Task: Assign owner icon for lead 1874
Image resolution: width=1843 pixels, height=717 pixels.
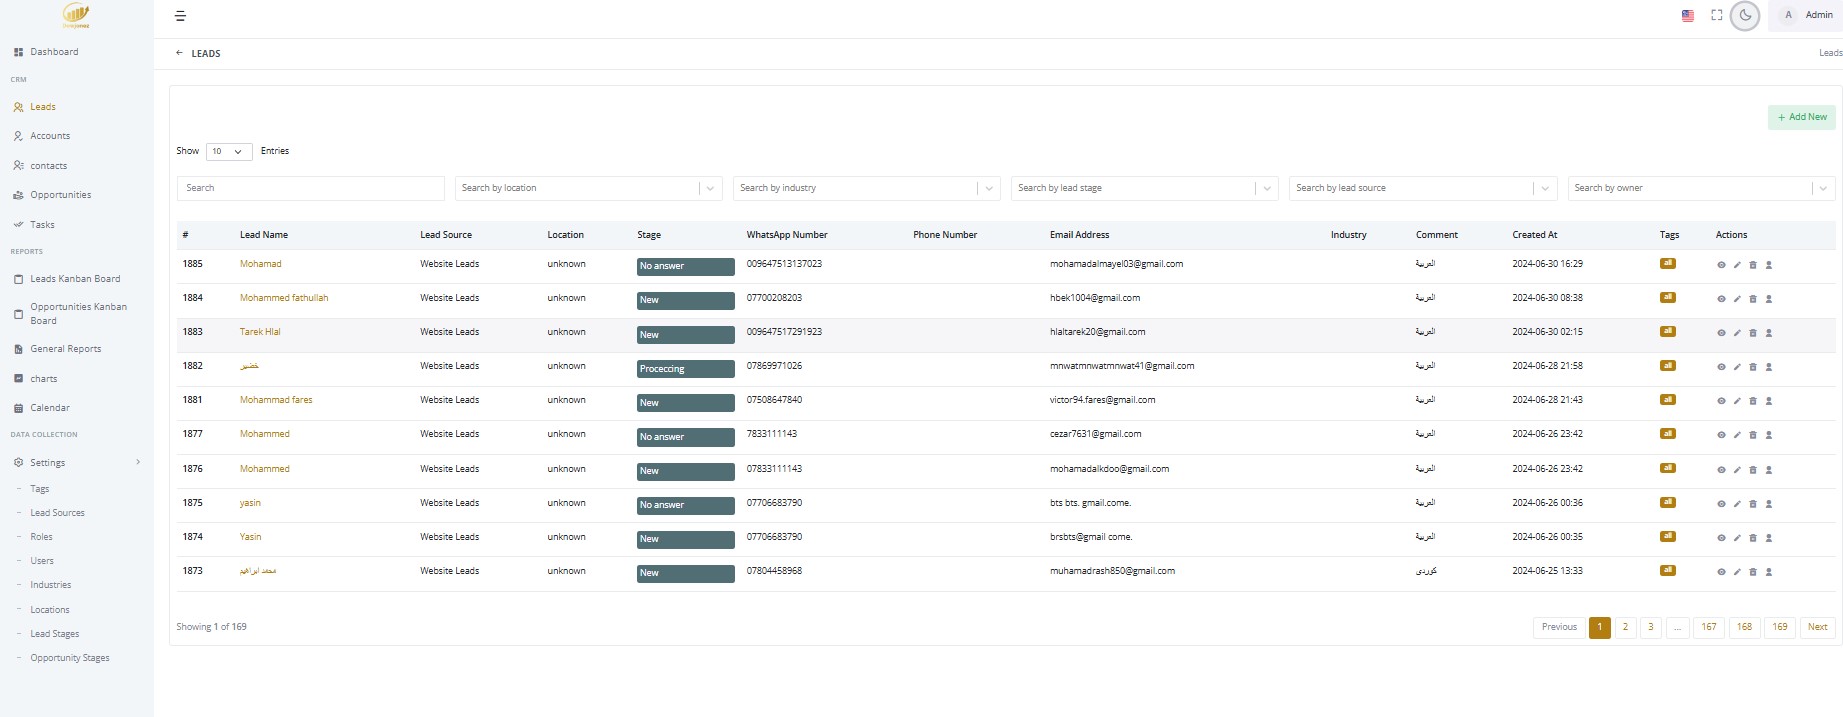Action: click(x=1769, y=538)
